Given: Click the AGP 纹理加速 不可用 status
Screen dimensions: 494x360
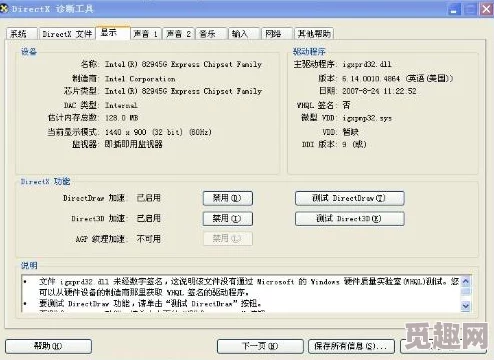Looking at the screenshot, I should point(149,239).
